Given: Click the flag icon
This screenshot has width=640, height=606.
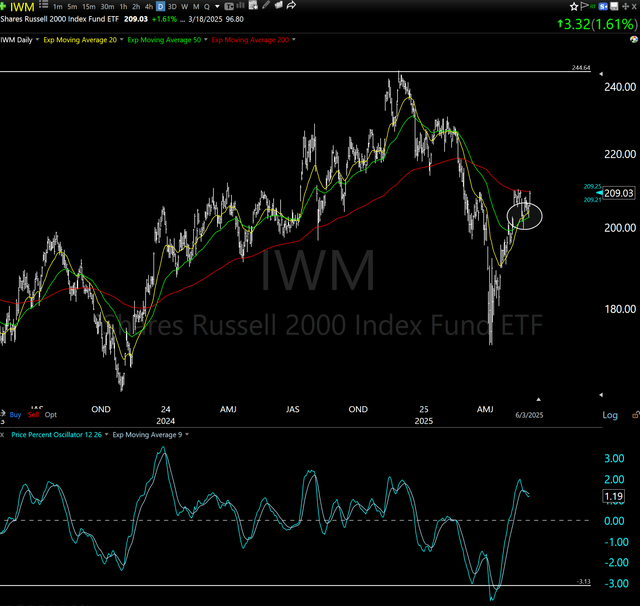Looking at the screenshot, I should [584, 6].
